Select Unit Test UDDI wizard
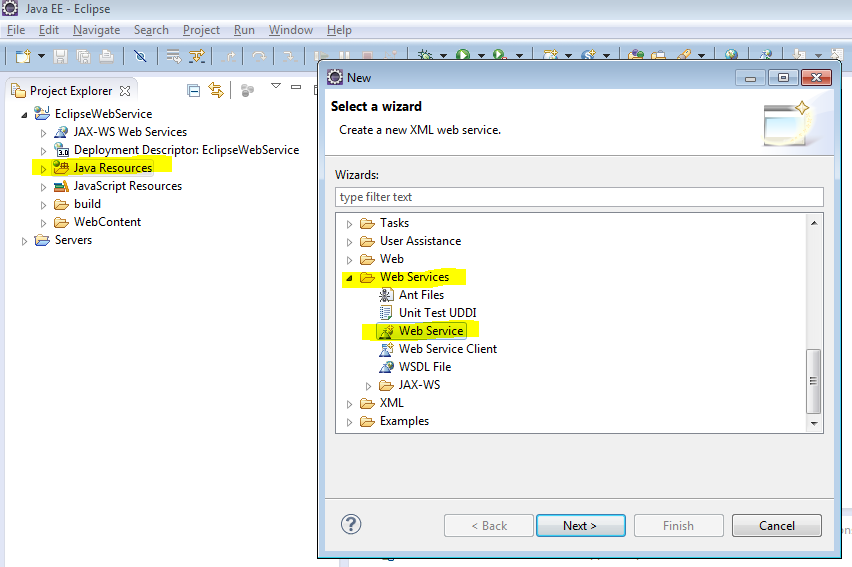 pyautogui.click(x=428, y=313)
